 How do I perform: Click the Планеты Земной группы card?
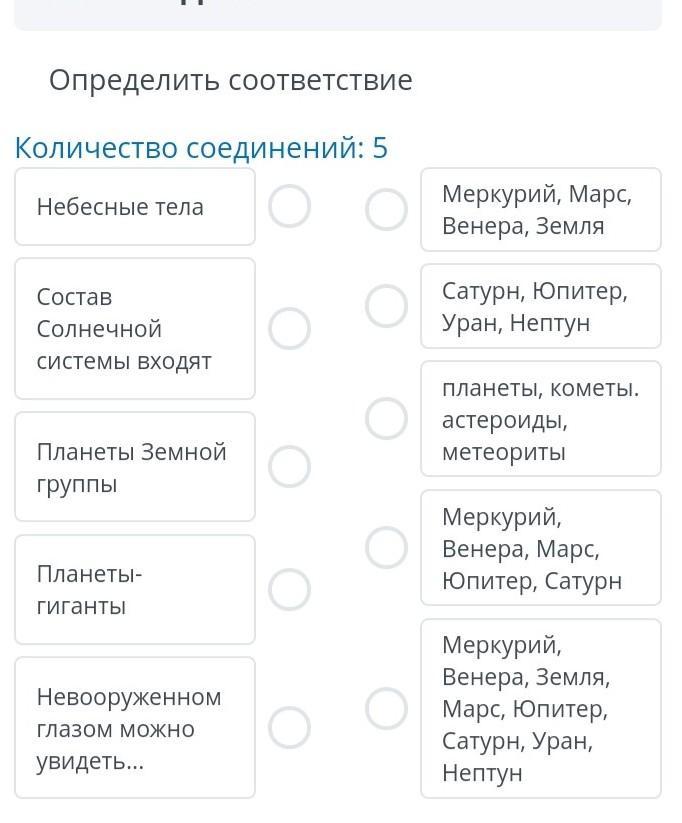(135, 467)
